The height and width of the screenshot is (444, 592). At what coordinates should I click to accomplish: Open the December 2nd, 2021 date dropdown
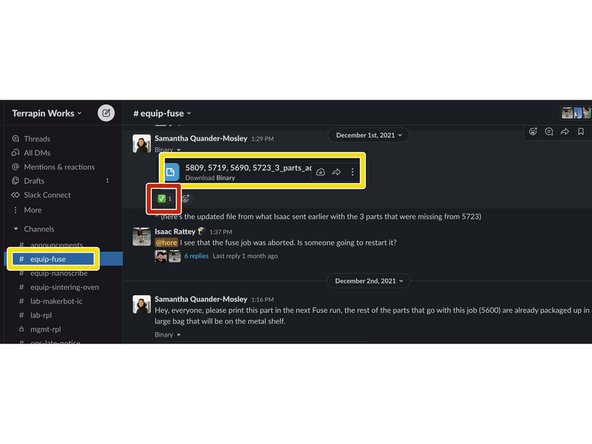(368, 281)
